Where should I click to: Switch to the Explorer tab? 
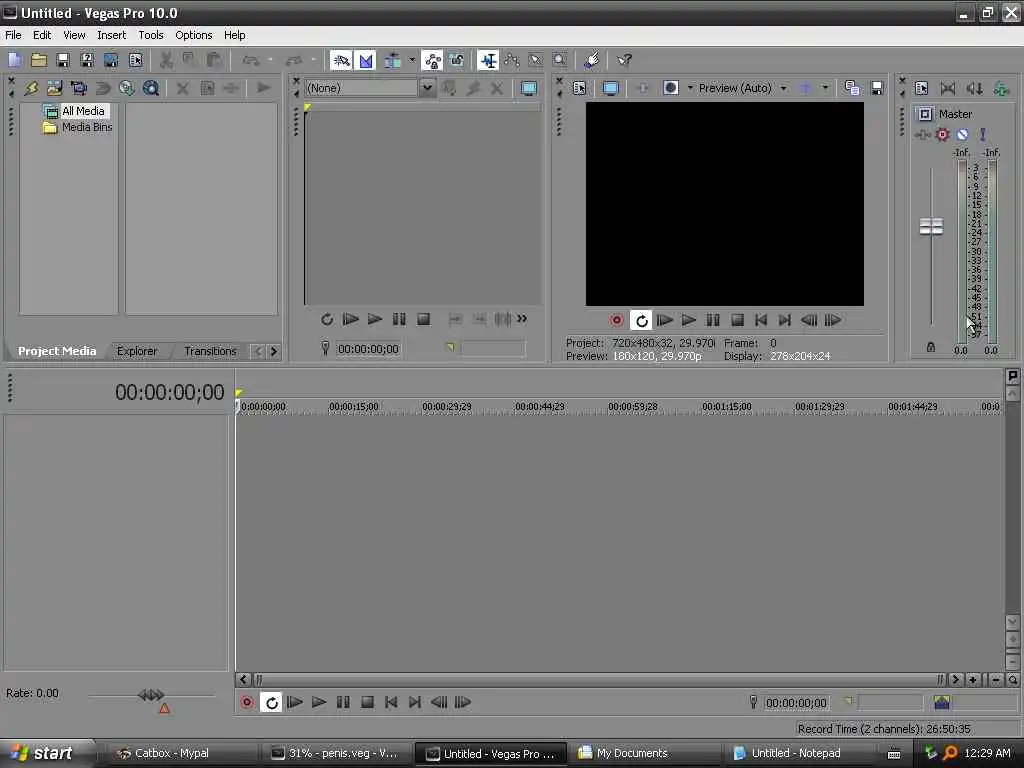coord(136,351)
